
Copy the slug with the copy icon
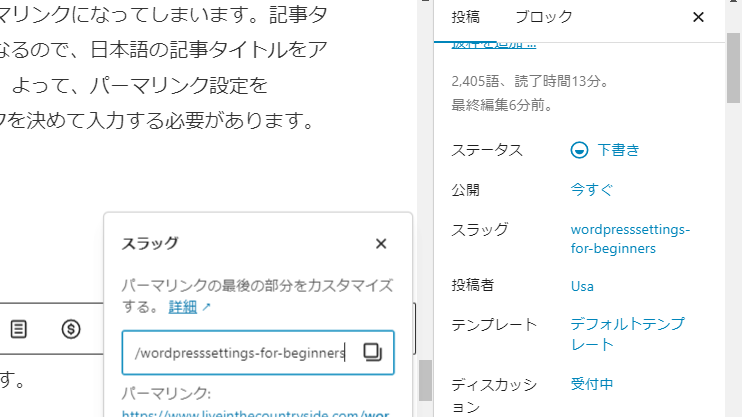coord(372,352)
